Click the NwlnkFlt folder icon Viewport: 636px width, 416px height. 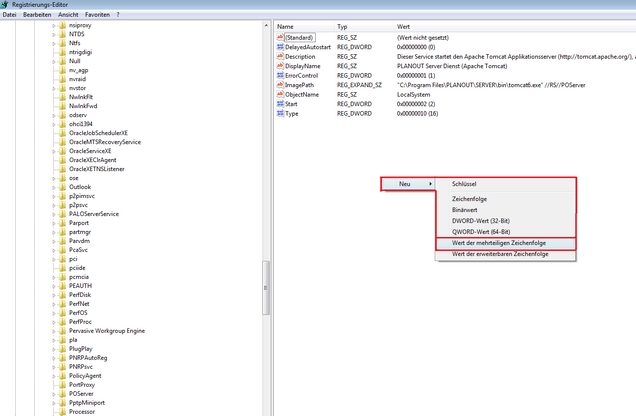click(x=62, y=97)
